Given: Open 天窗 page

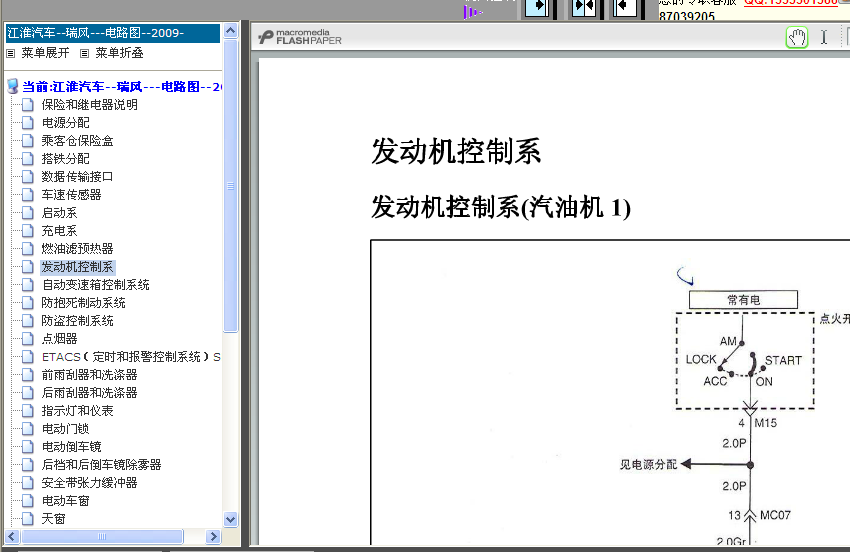Looking at the screenshot, I should [x=54, y=519].
